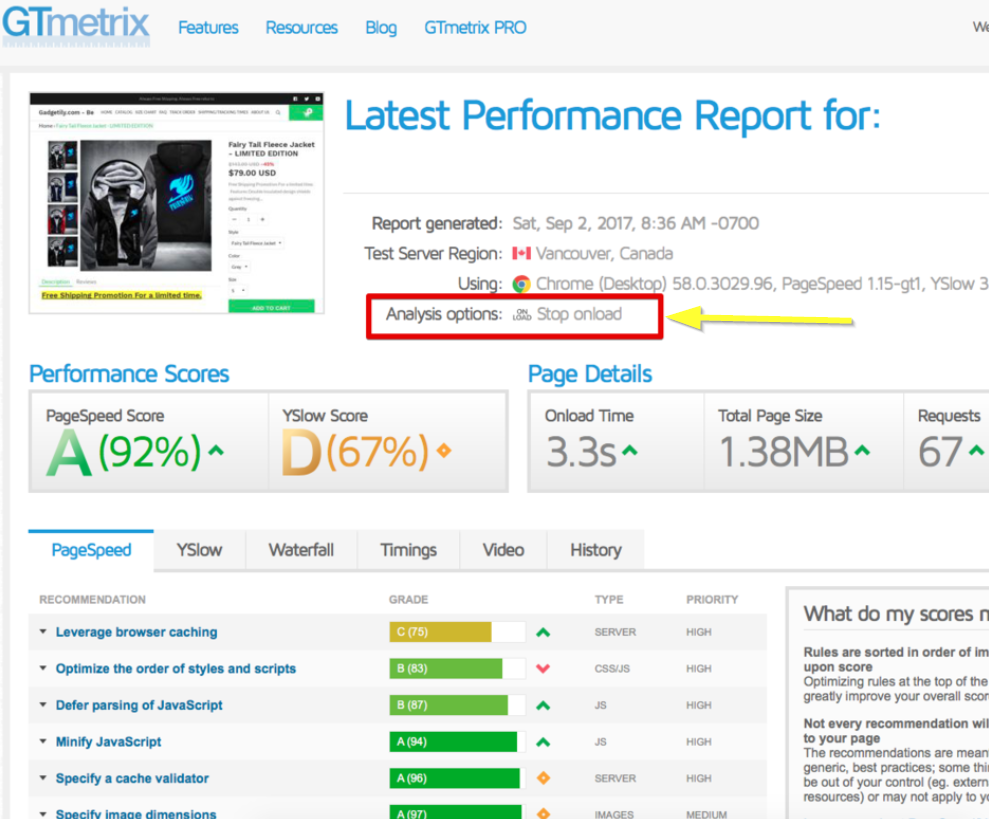The width and height of the screenshot is (989, 819).
Task: Open Specify image dimensions link
Action: pyautogui.click(x=136, y=813)
